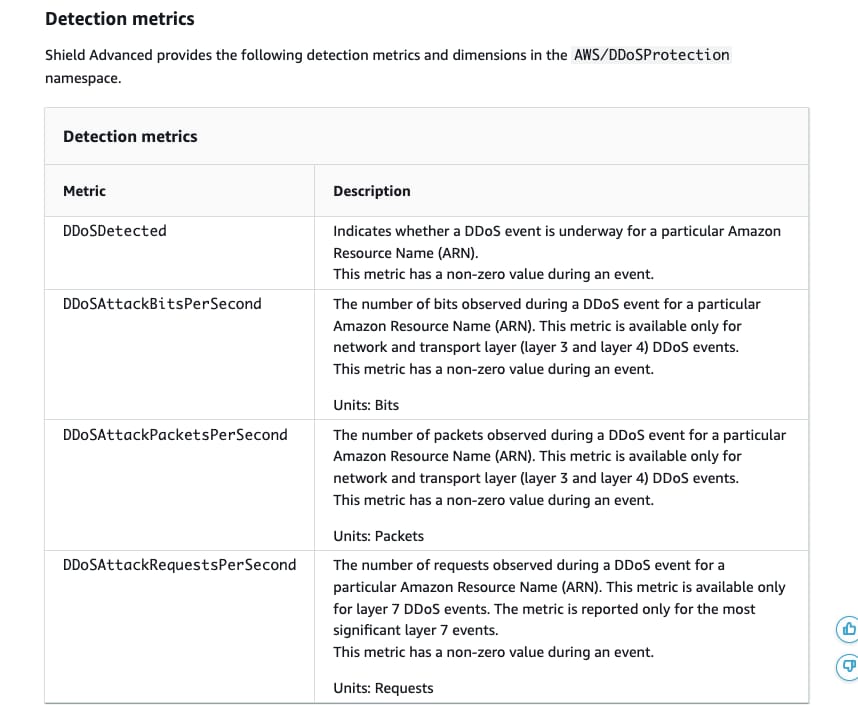
Task: Click the DDoSAttackPacketsPerSecond metric name
Action: pyautogui.click(x=175, y=435)
